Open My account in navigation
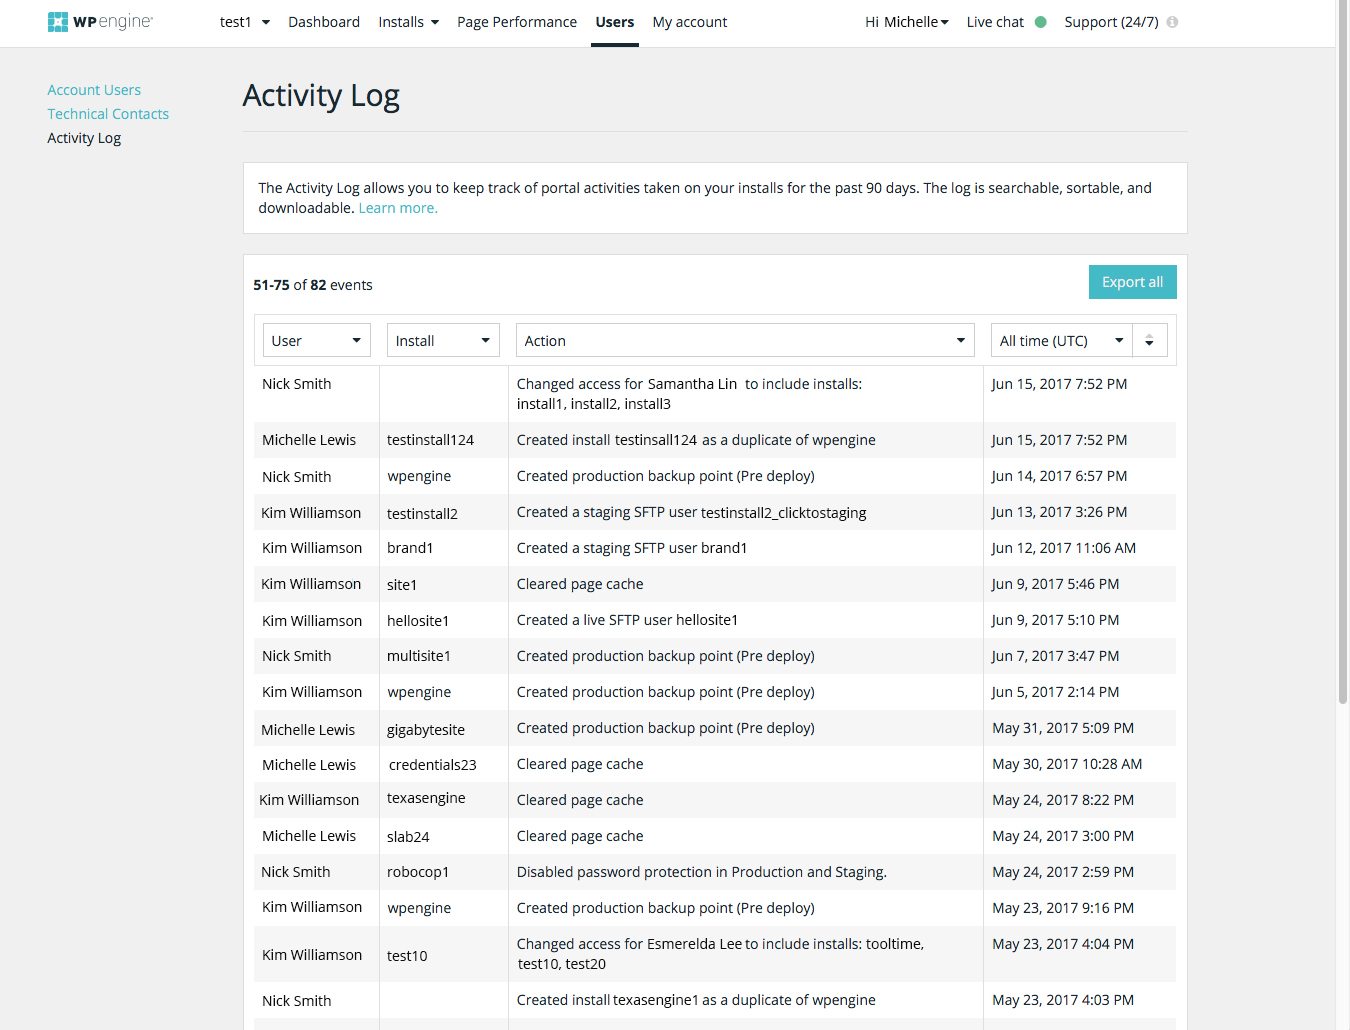The height and width of the screenshot is (1030, 1350). 690,22
